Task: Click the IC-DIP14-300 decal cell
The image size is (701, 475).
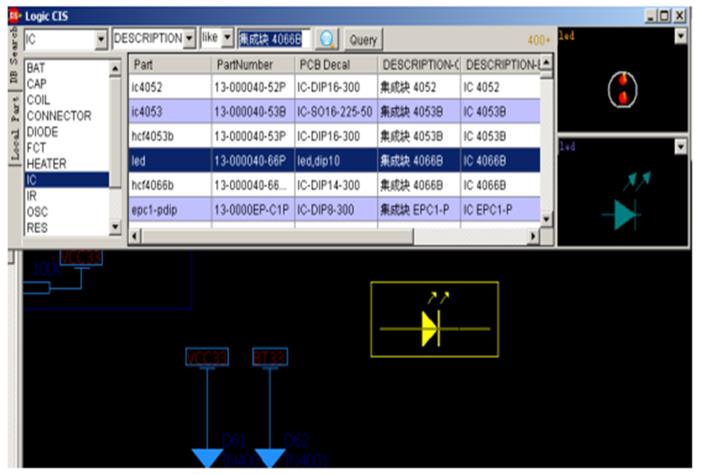Action: 336,185
